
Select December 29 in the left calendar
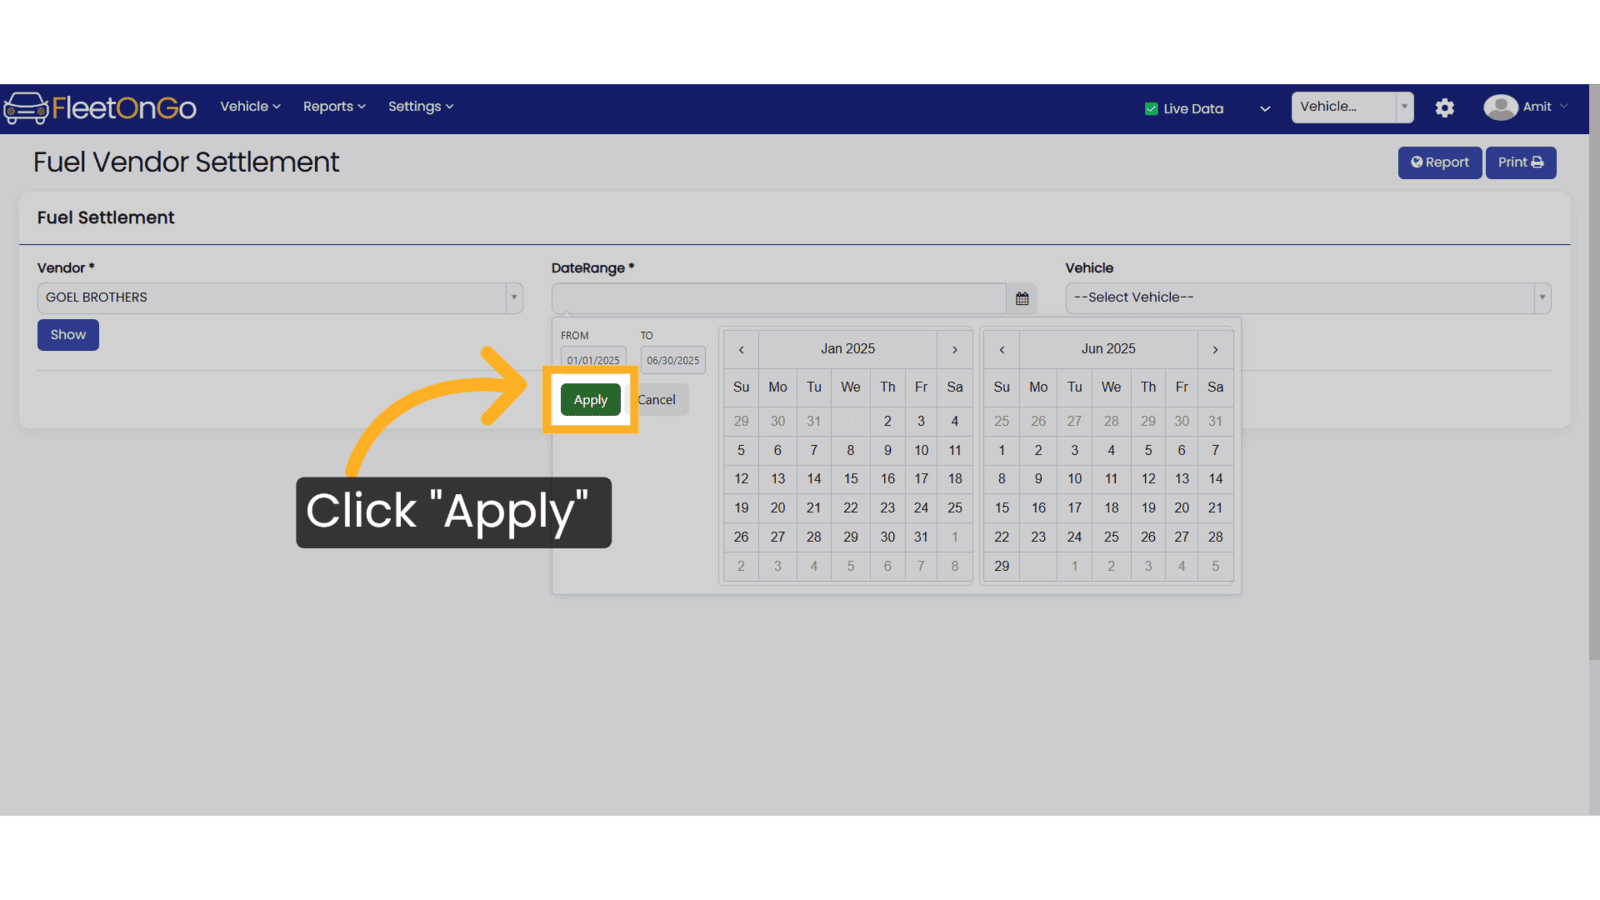pyautogui.click(x=741, y=421)
